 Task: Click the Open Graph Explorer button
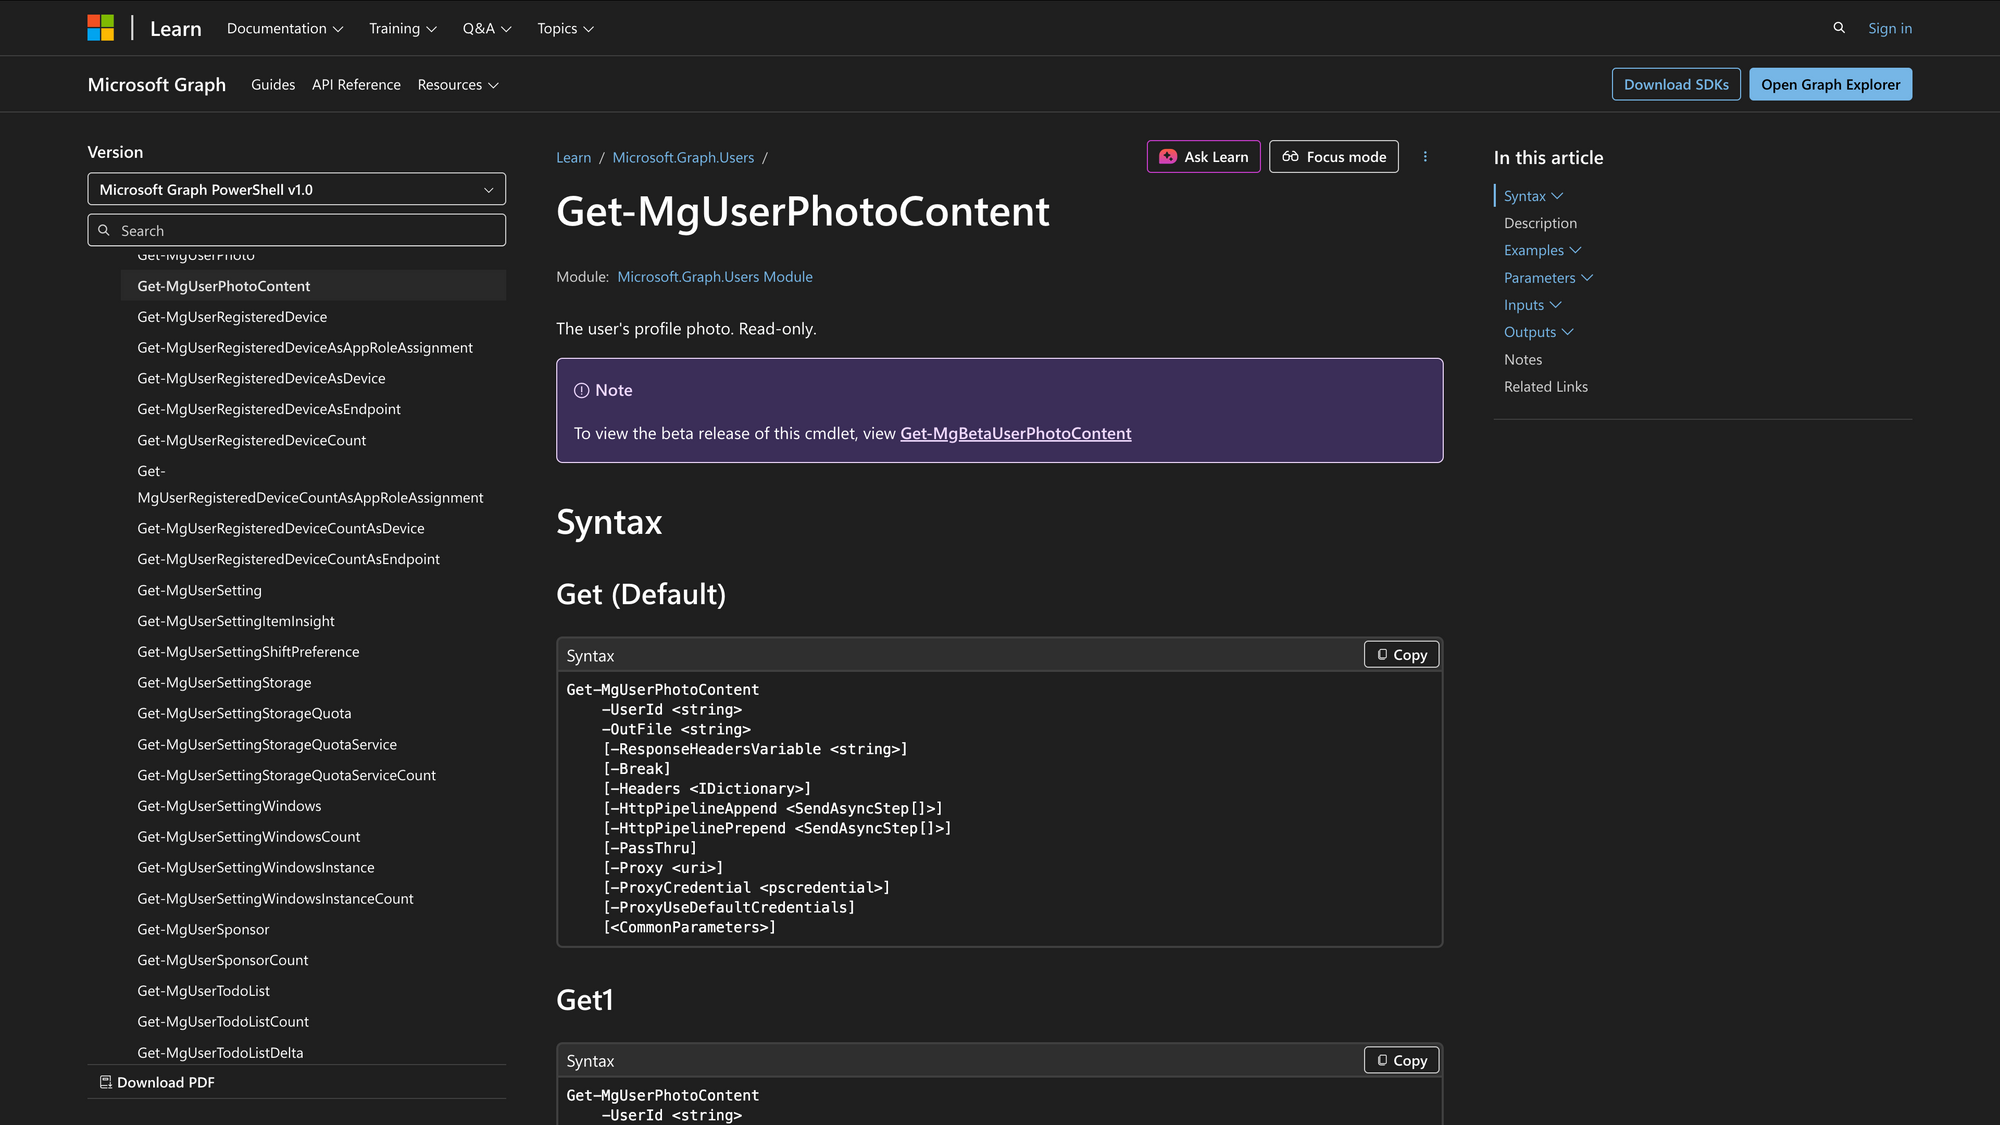(x=1830, y=84)
